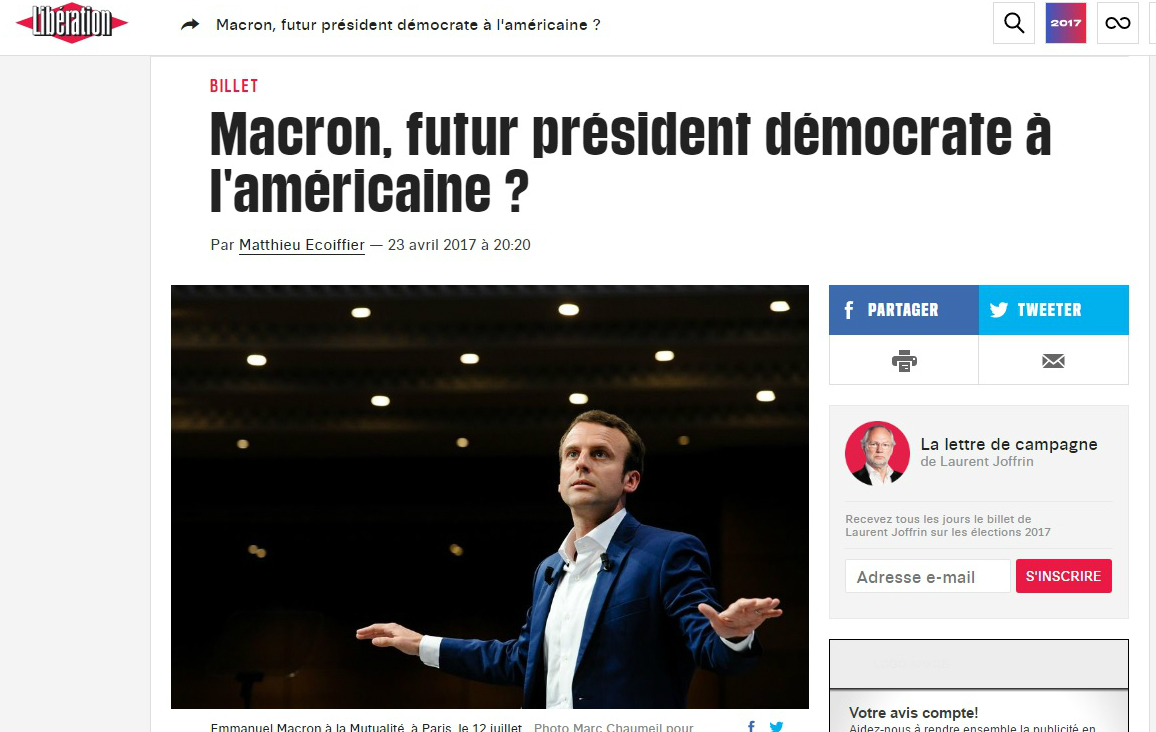Open the 2017 elections badge
The width and height of the screenshot is (1156, 732).
coord(1065,23)
